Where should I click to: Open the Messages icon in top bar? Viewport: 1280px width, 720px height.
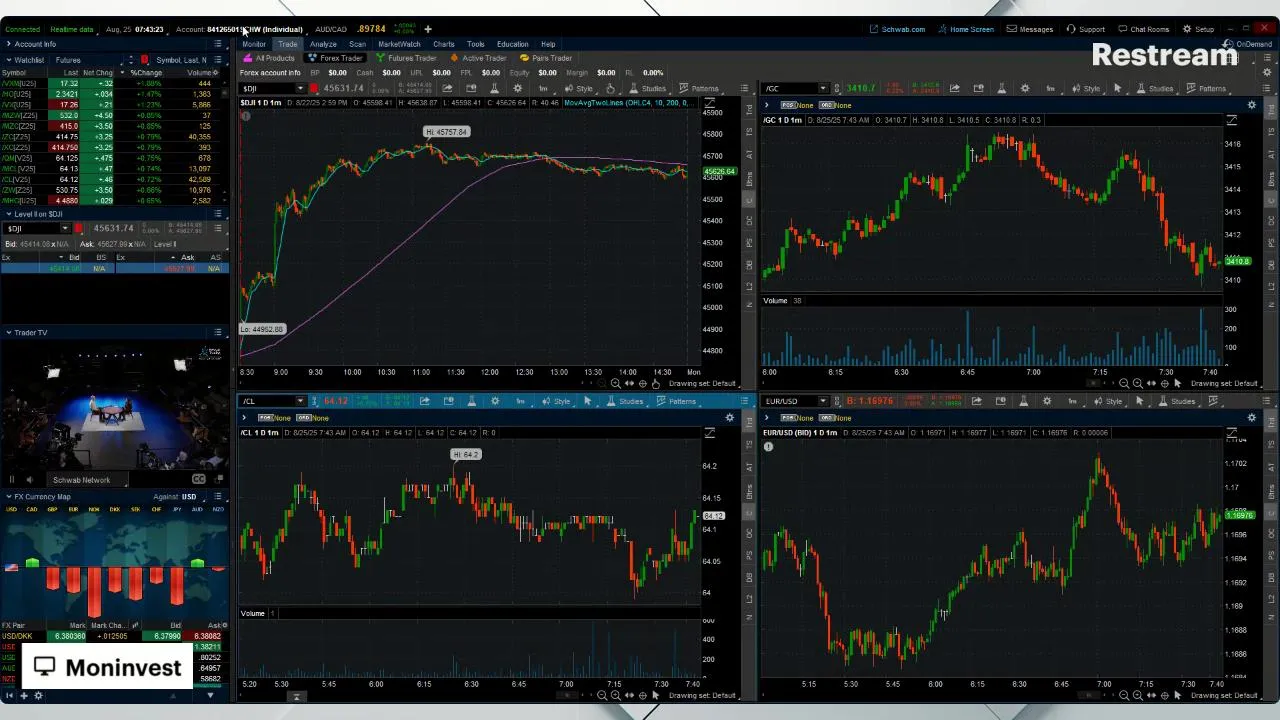pyautogui.click(x=1030, y=29)
